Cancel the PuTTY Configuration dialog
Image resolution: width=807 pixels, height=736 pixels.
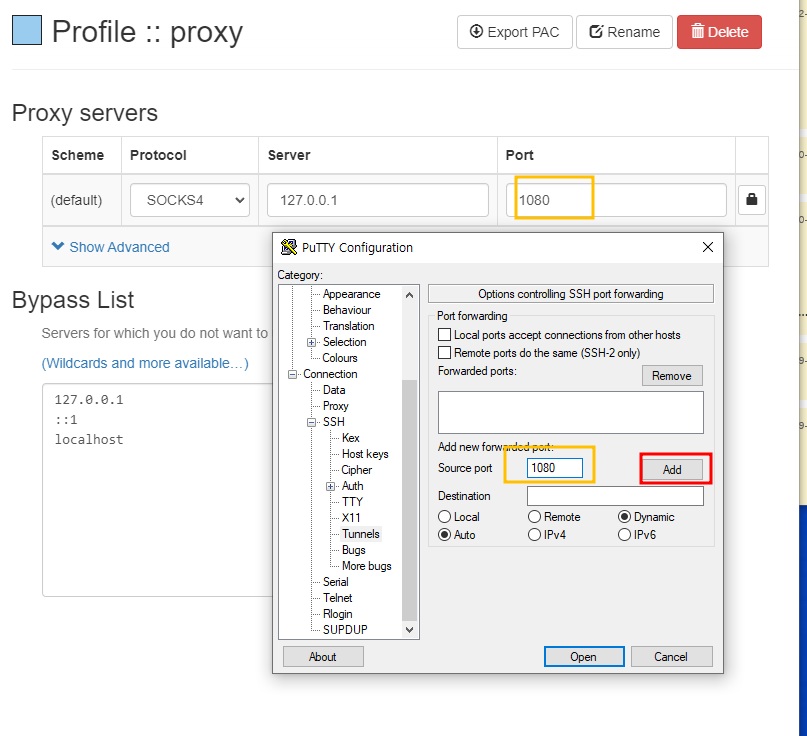point(671,657)
